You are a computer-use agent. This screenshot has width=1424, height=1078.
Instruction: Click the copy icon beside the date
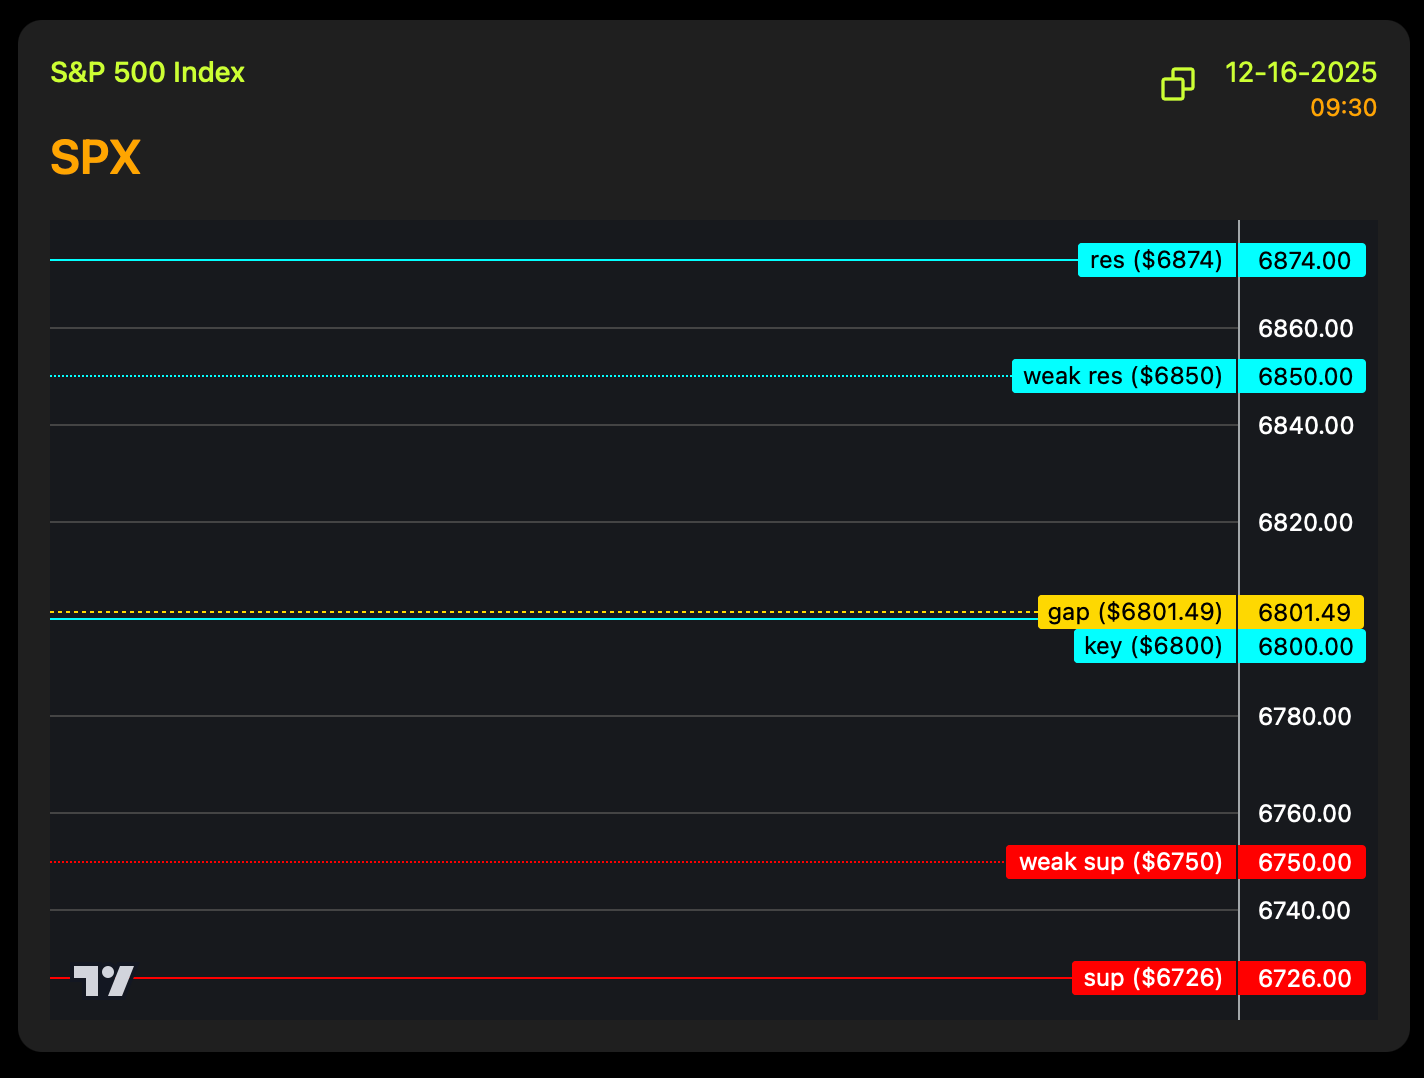pyautogui.click(x=1177, y=85)
